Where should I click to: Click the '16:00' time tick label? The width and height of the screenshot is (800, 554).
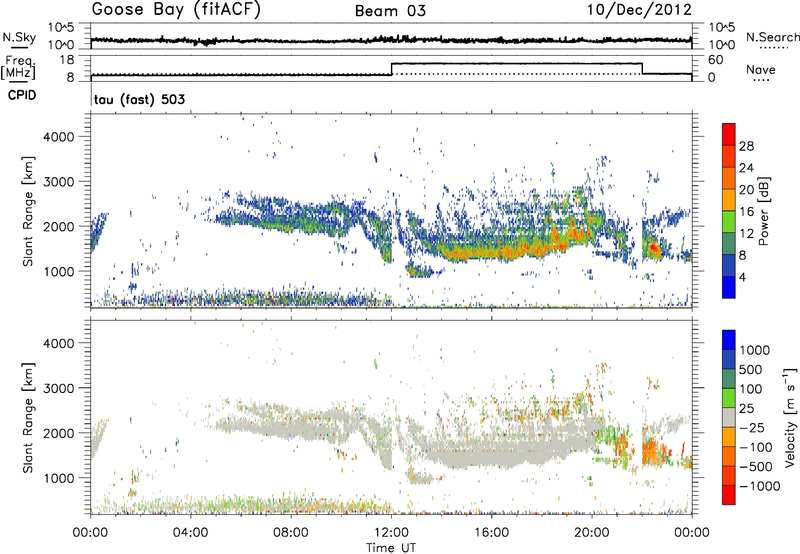coord(491,533)
